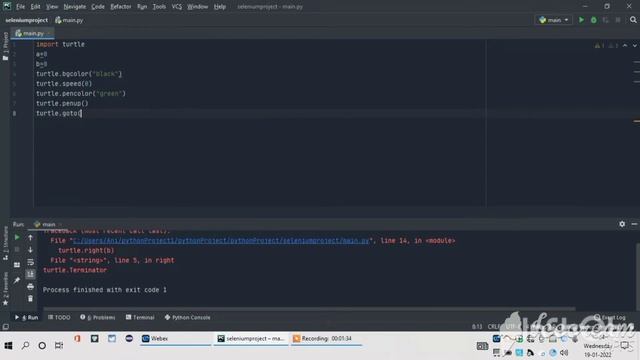The width and height of the screenshot is (640, 360).
Task: Open the Navigate menu
Action: 75,7
